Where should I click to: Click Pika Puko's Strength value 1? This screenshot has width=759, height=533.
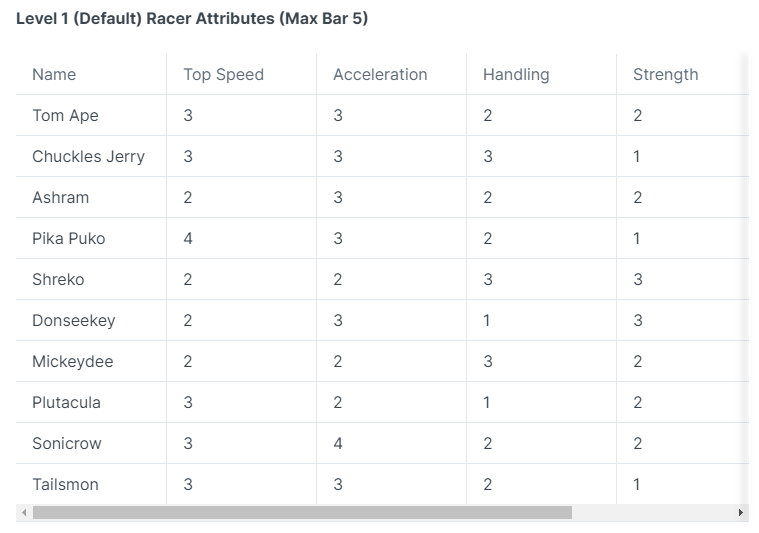pyautogui.click(x=637, y=239)
